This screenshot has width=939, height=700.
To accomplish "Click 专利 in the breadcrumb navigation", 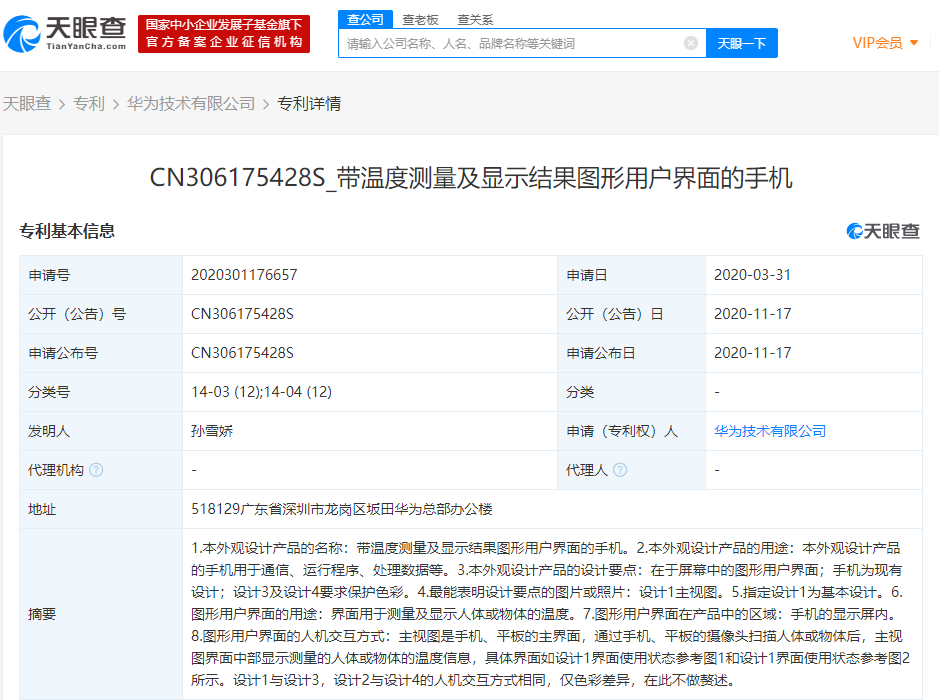I will 90,103.
